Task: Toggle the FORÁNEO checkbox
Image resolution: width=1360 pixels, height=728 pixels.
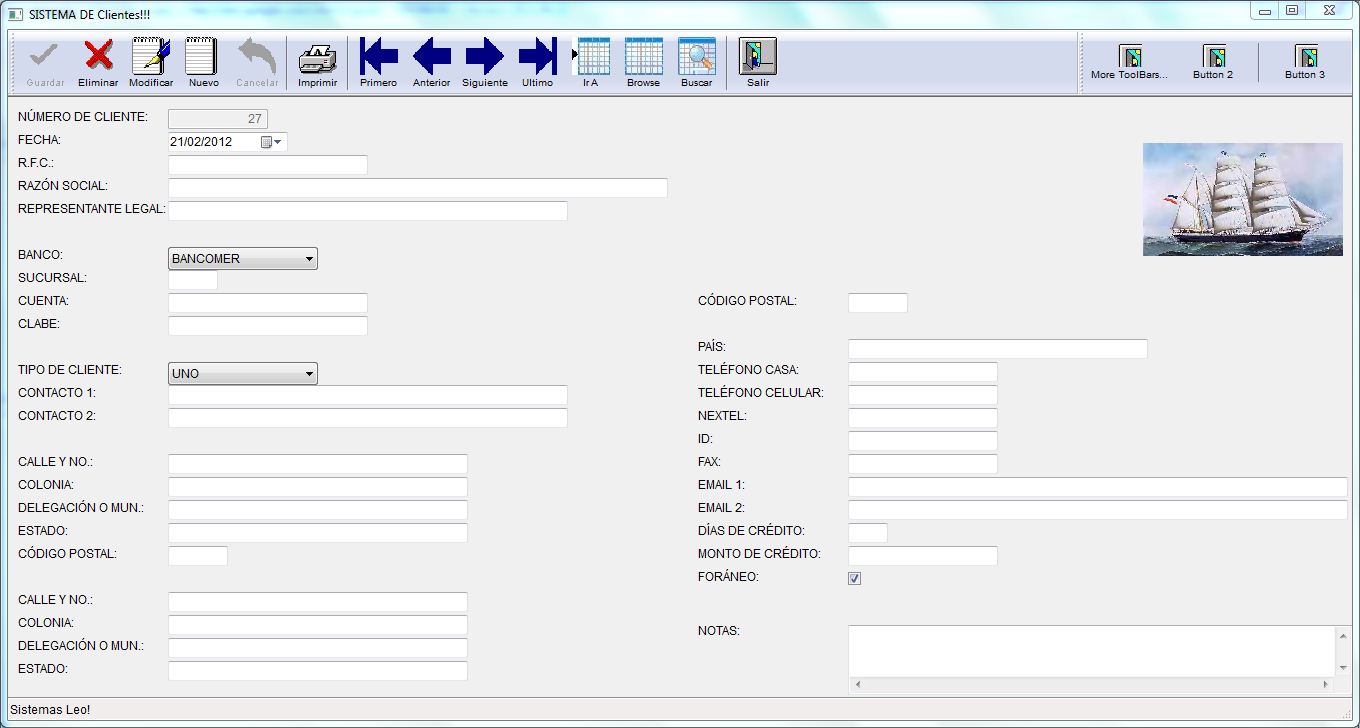Action: click(x=853, y=577)
